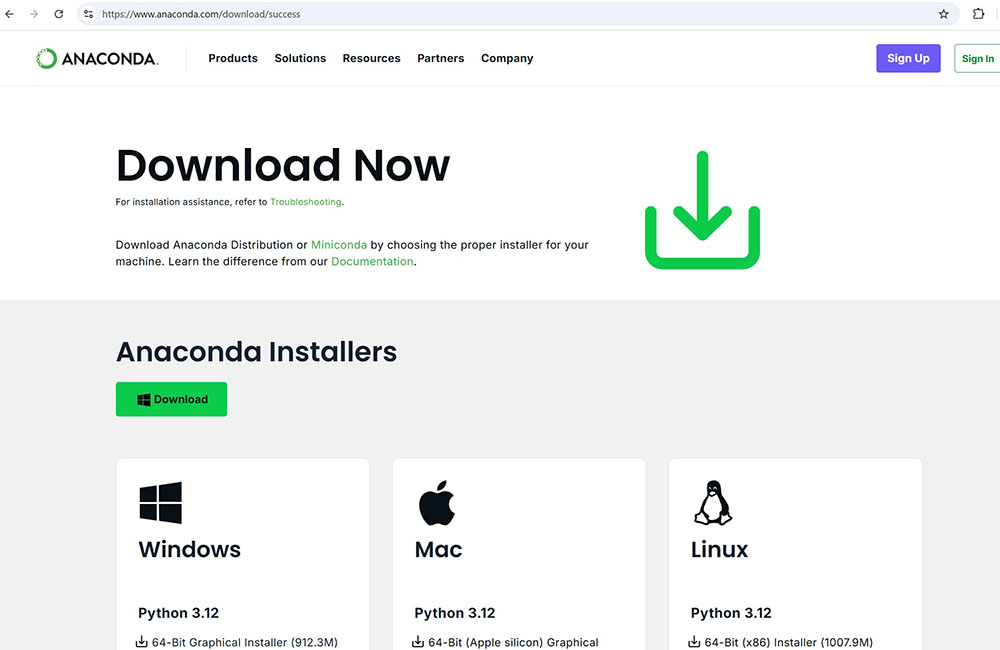Reload the page with the refresh icon

(x=59, y=14)
